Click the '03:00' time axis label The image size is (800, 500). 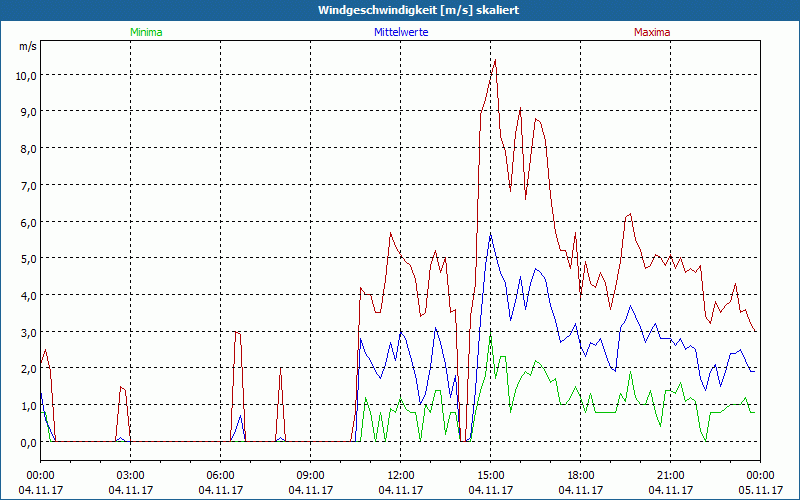coord(131,476)
